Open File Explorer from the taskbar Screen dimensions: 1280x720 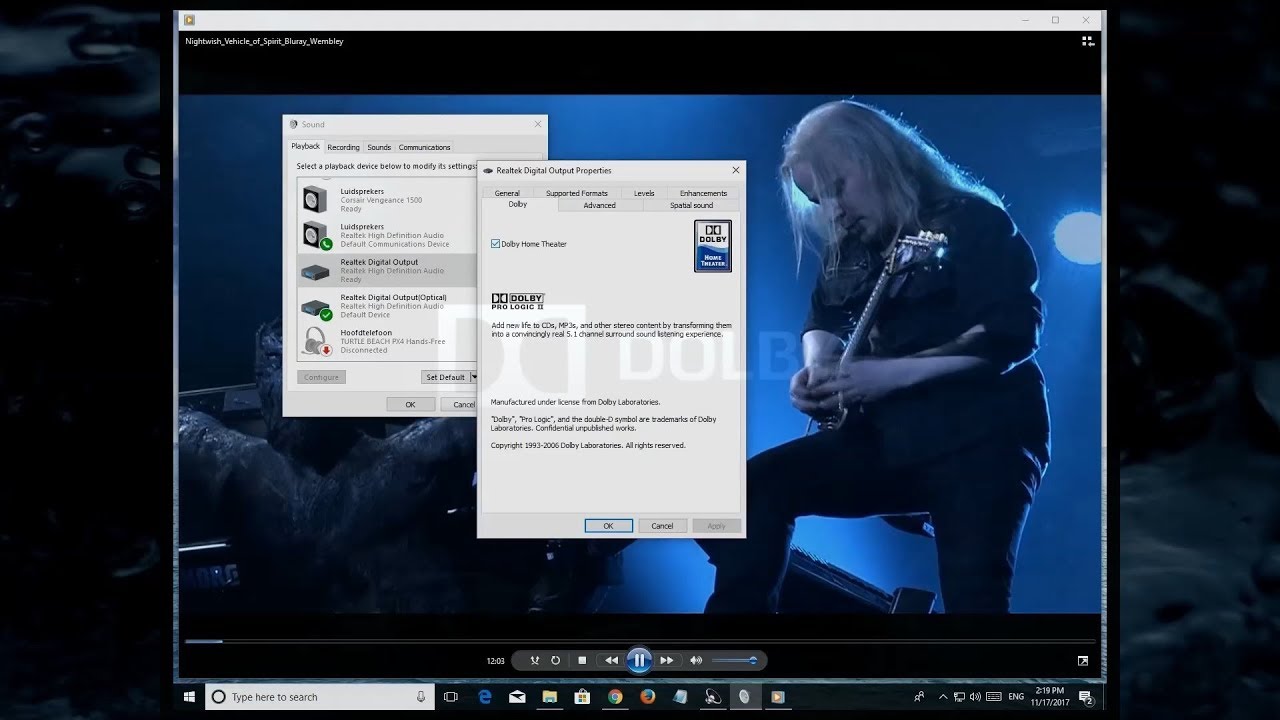click(550, 696)
